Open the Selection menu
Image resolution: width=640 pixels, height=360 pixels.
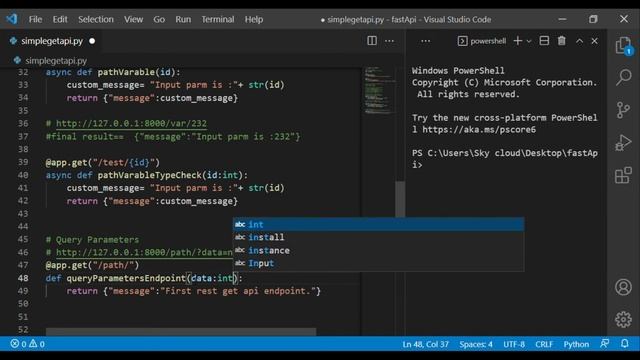point(96,19)
